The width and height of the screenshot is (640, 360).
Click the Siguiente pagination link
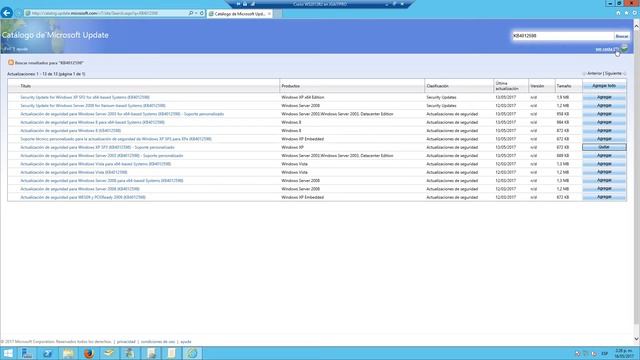(613, 73)
